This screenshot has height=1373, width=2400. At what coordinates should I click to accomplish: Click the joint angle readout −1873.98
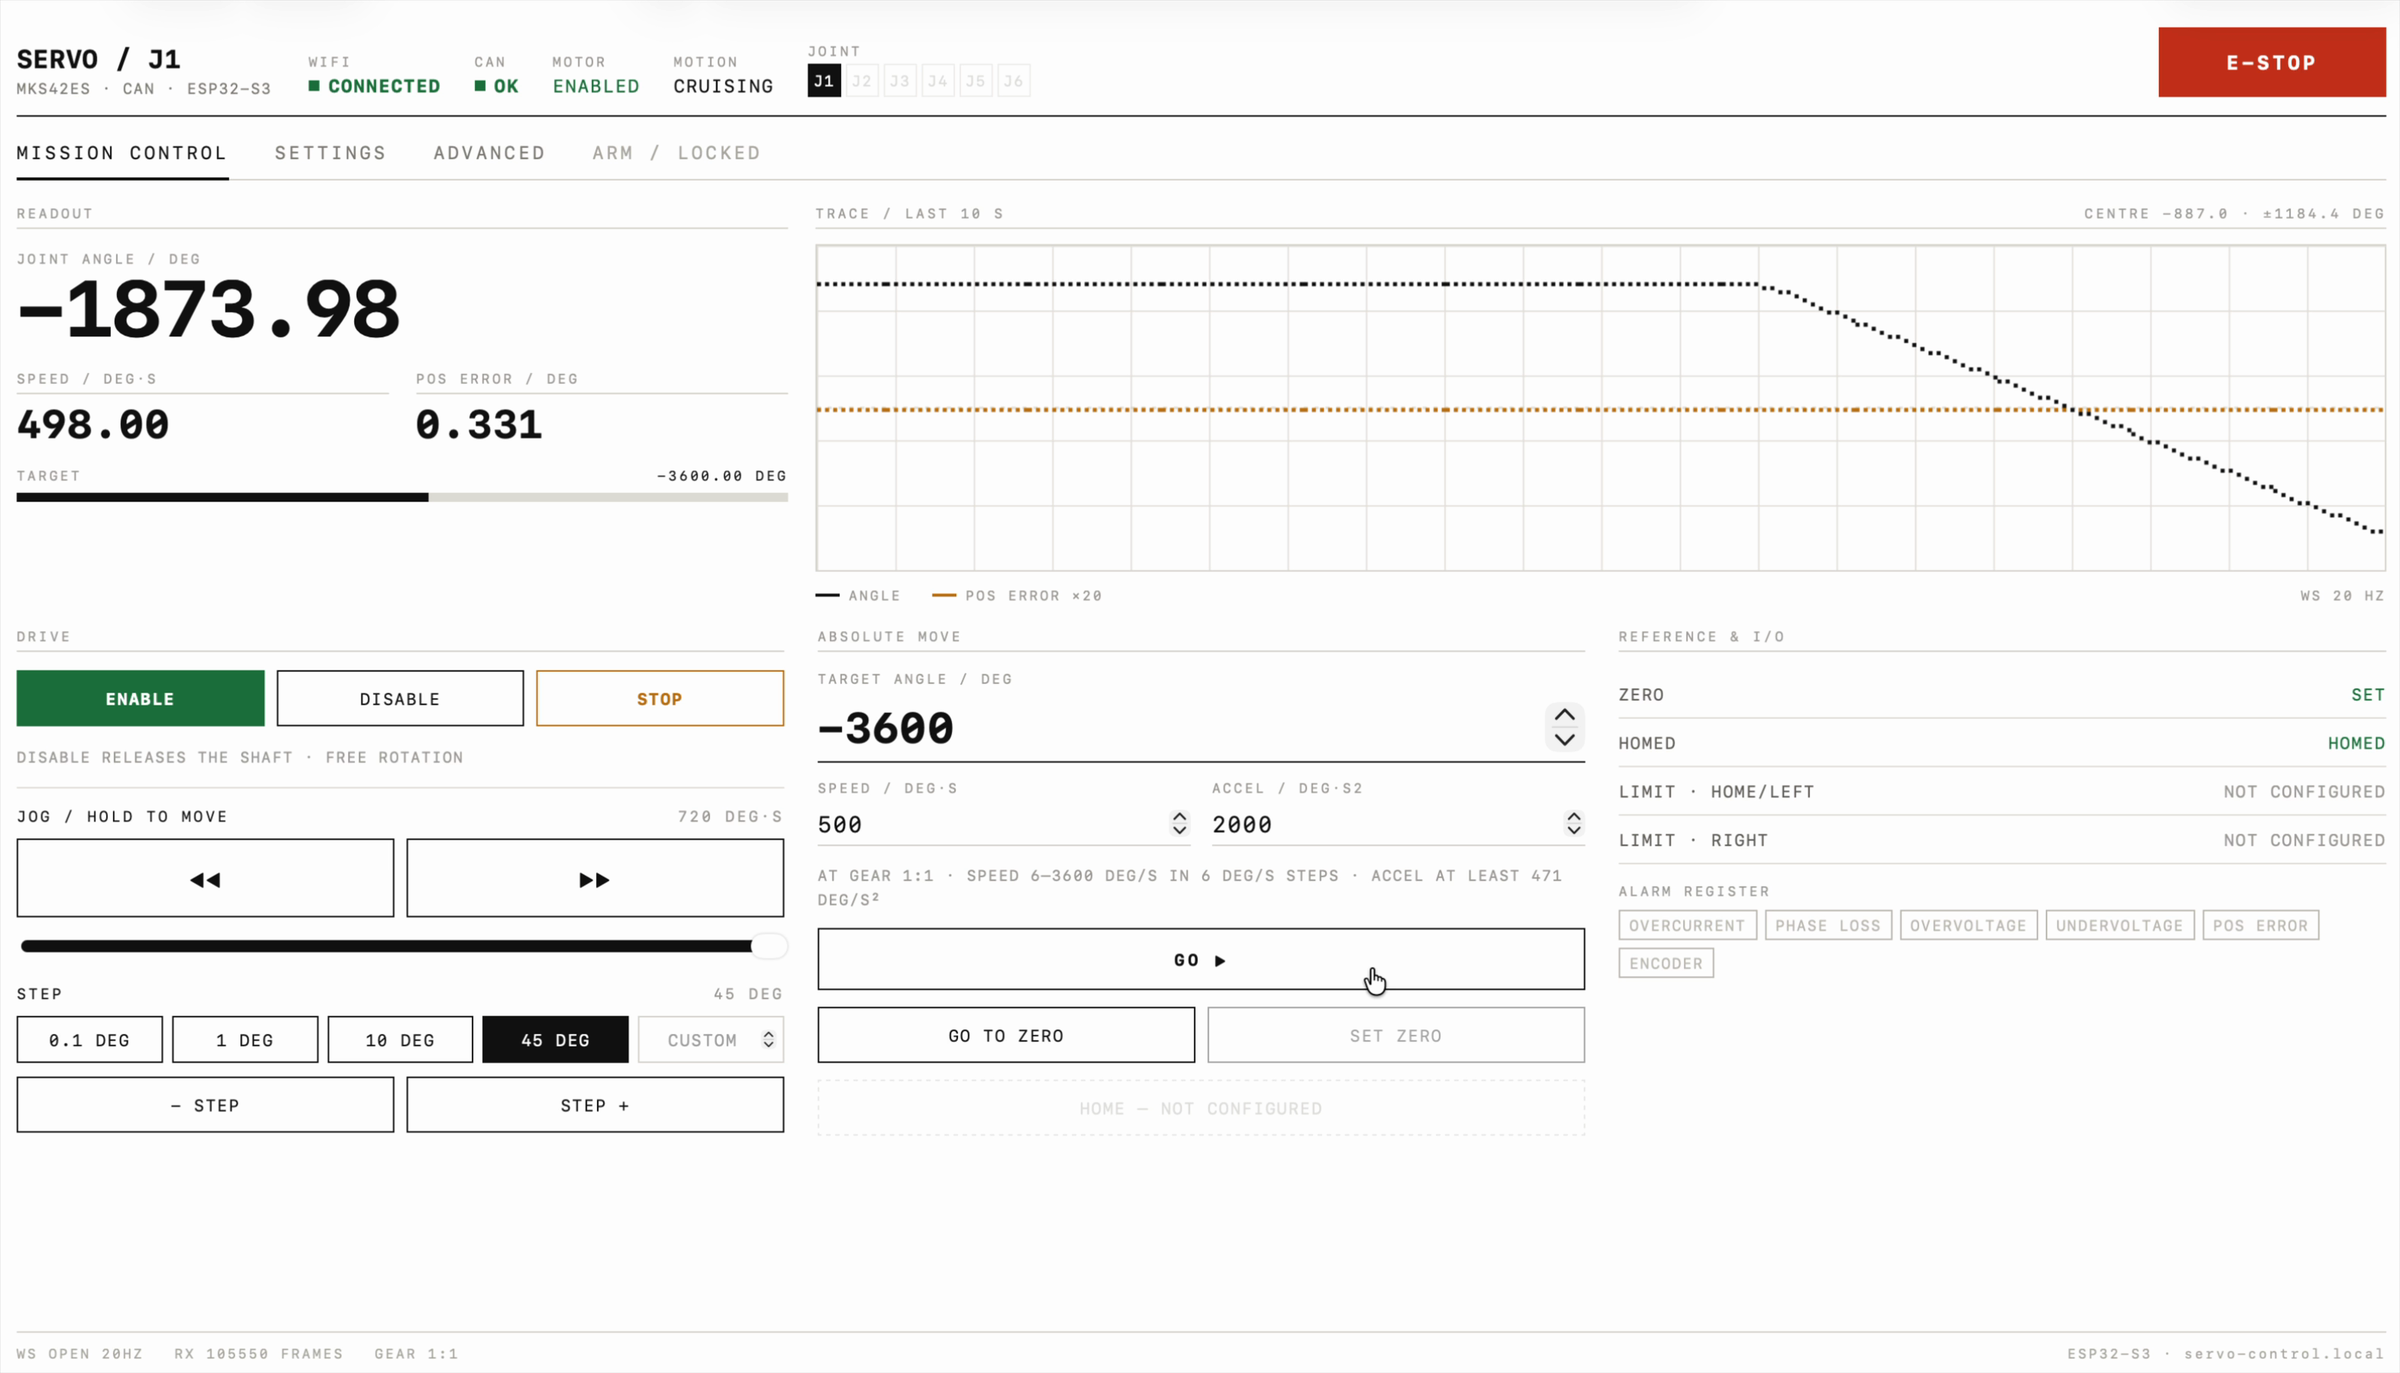point(208,309)
